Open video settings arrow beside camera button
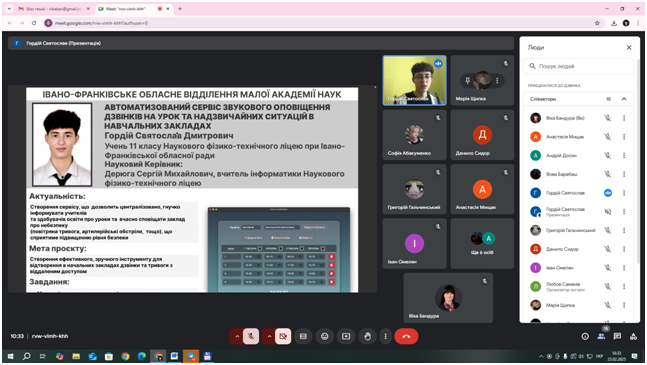The height and width of the screenshot is (365, 647). [x=269, y=336]
